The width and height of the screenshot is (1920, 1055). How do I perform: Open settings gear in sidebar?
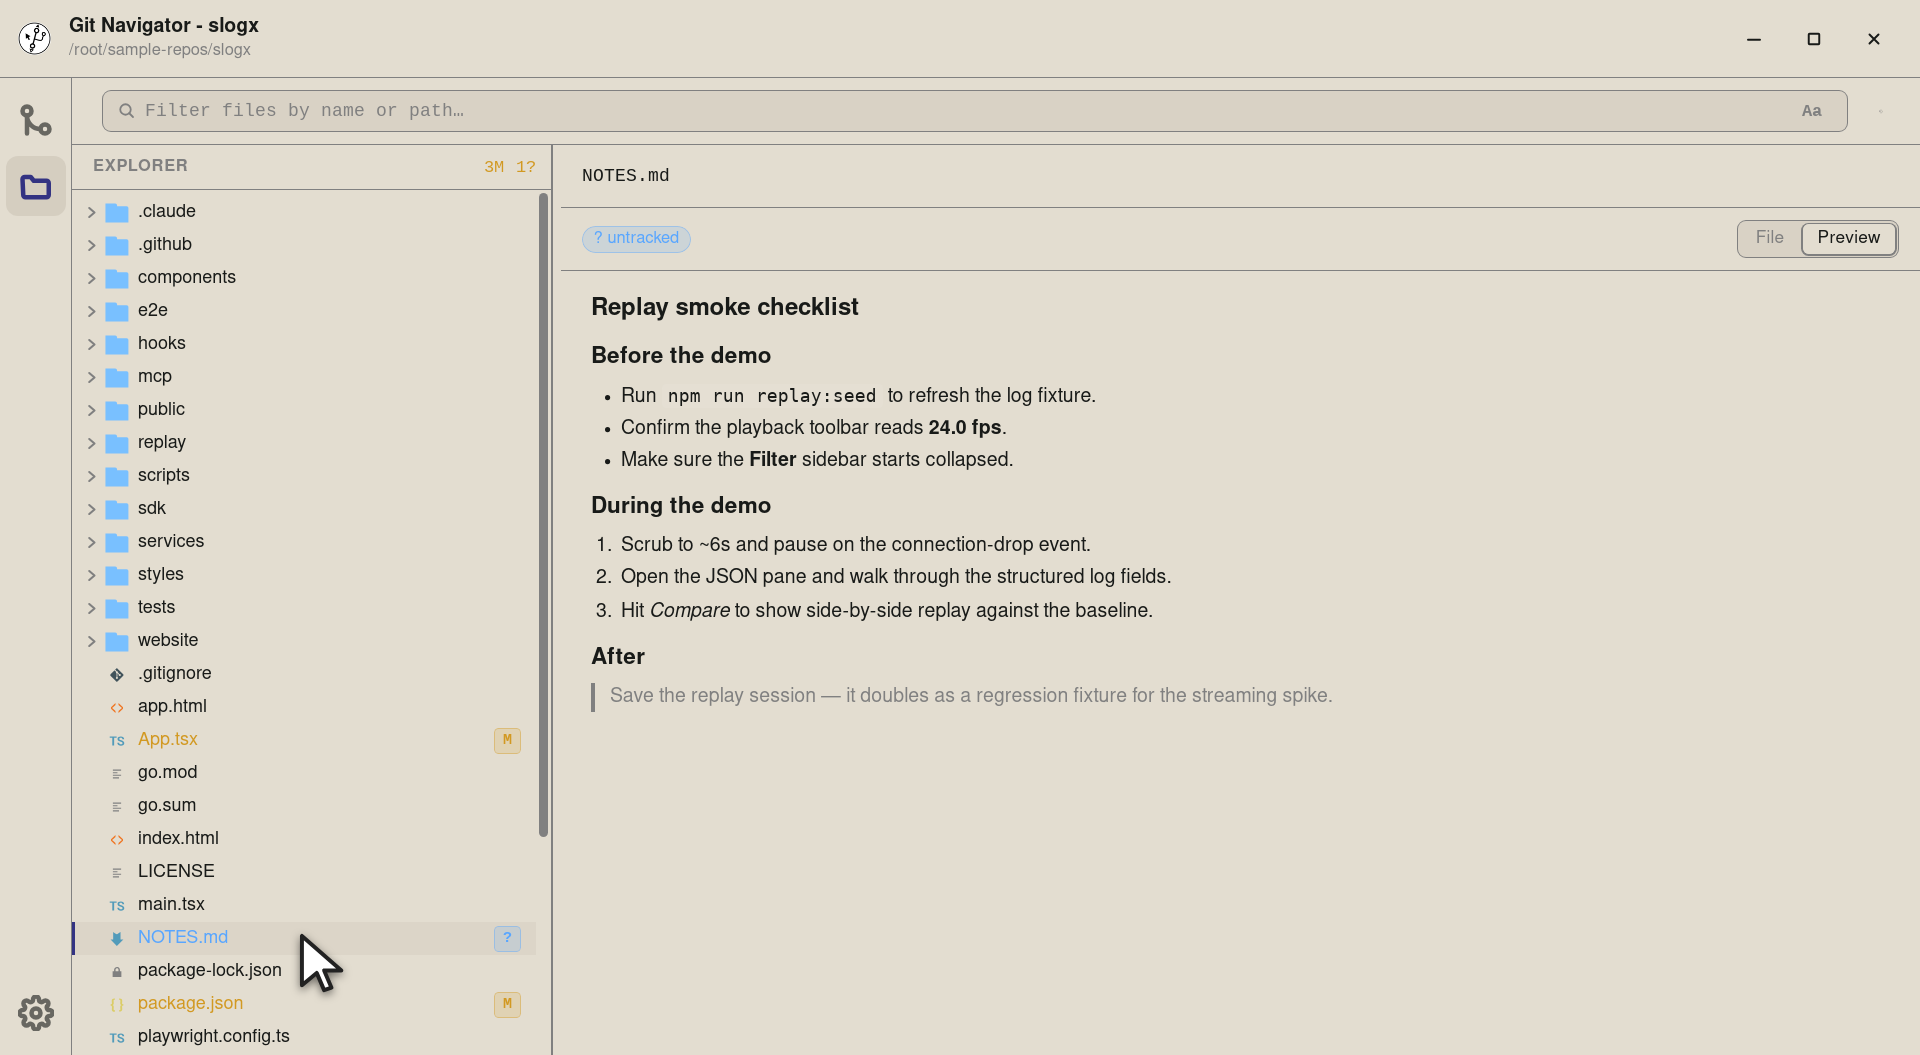click(36, 1013)
